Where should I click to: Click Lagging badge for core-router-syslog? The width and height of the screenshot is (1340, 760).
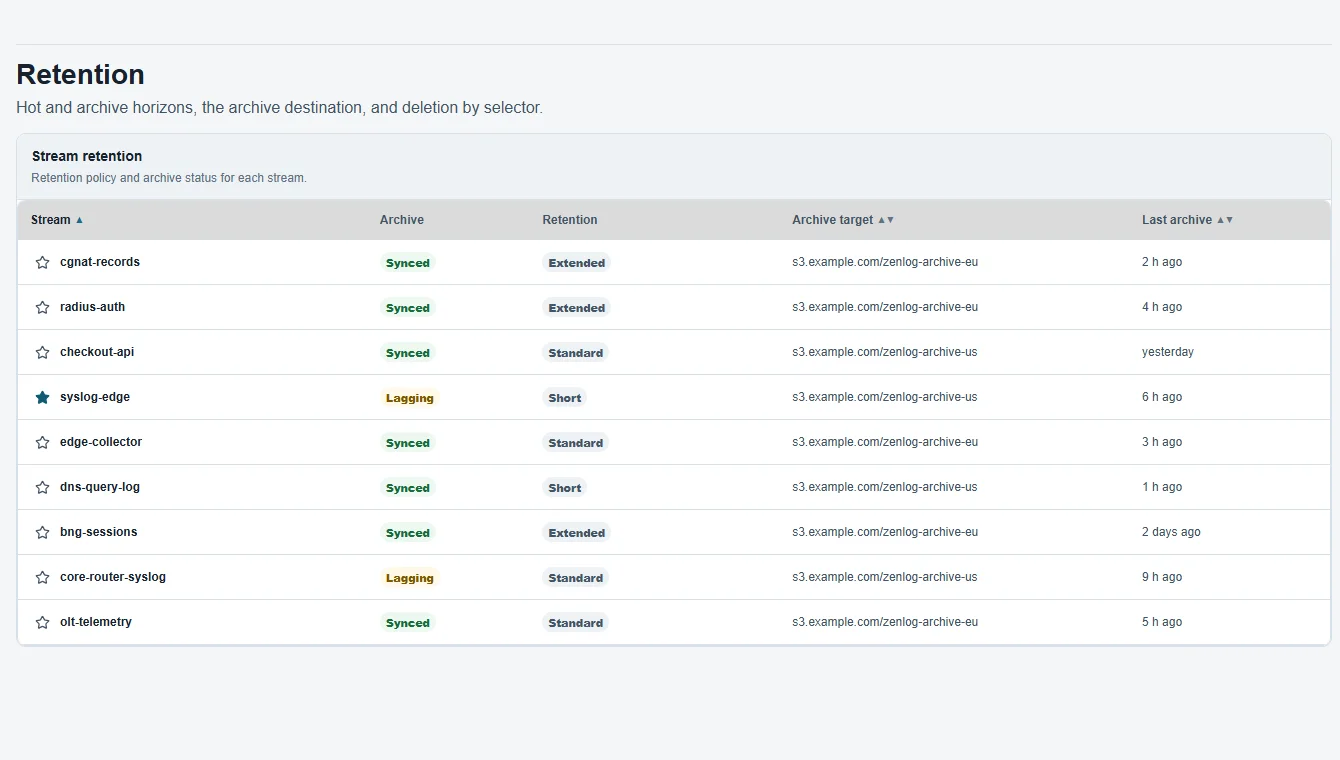(410, 578)
